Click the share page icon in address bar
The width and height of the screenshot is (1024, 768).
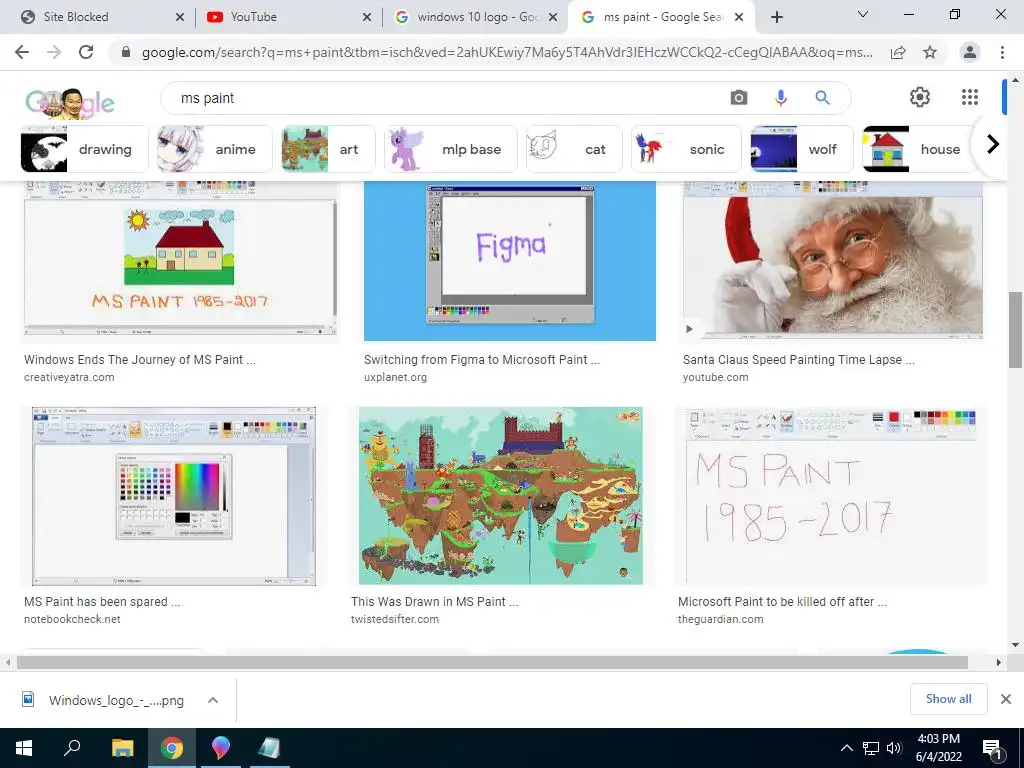[898, 52]
